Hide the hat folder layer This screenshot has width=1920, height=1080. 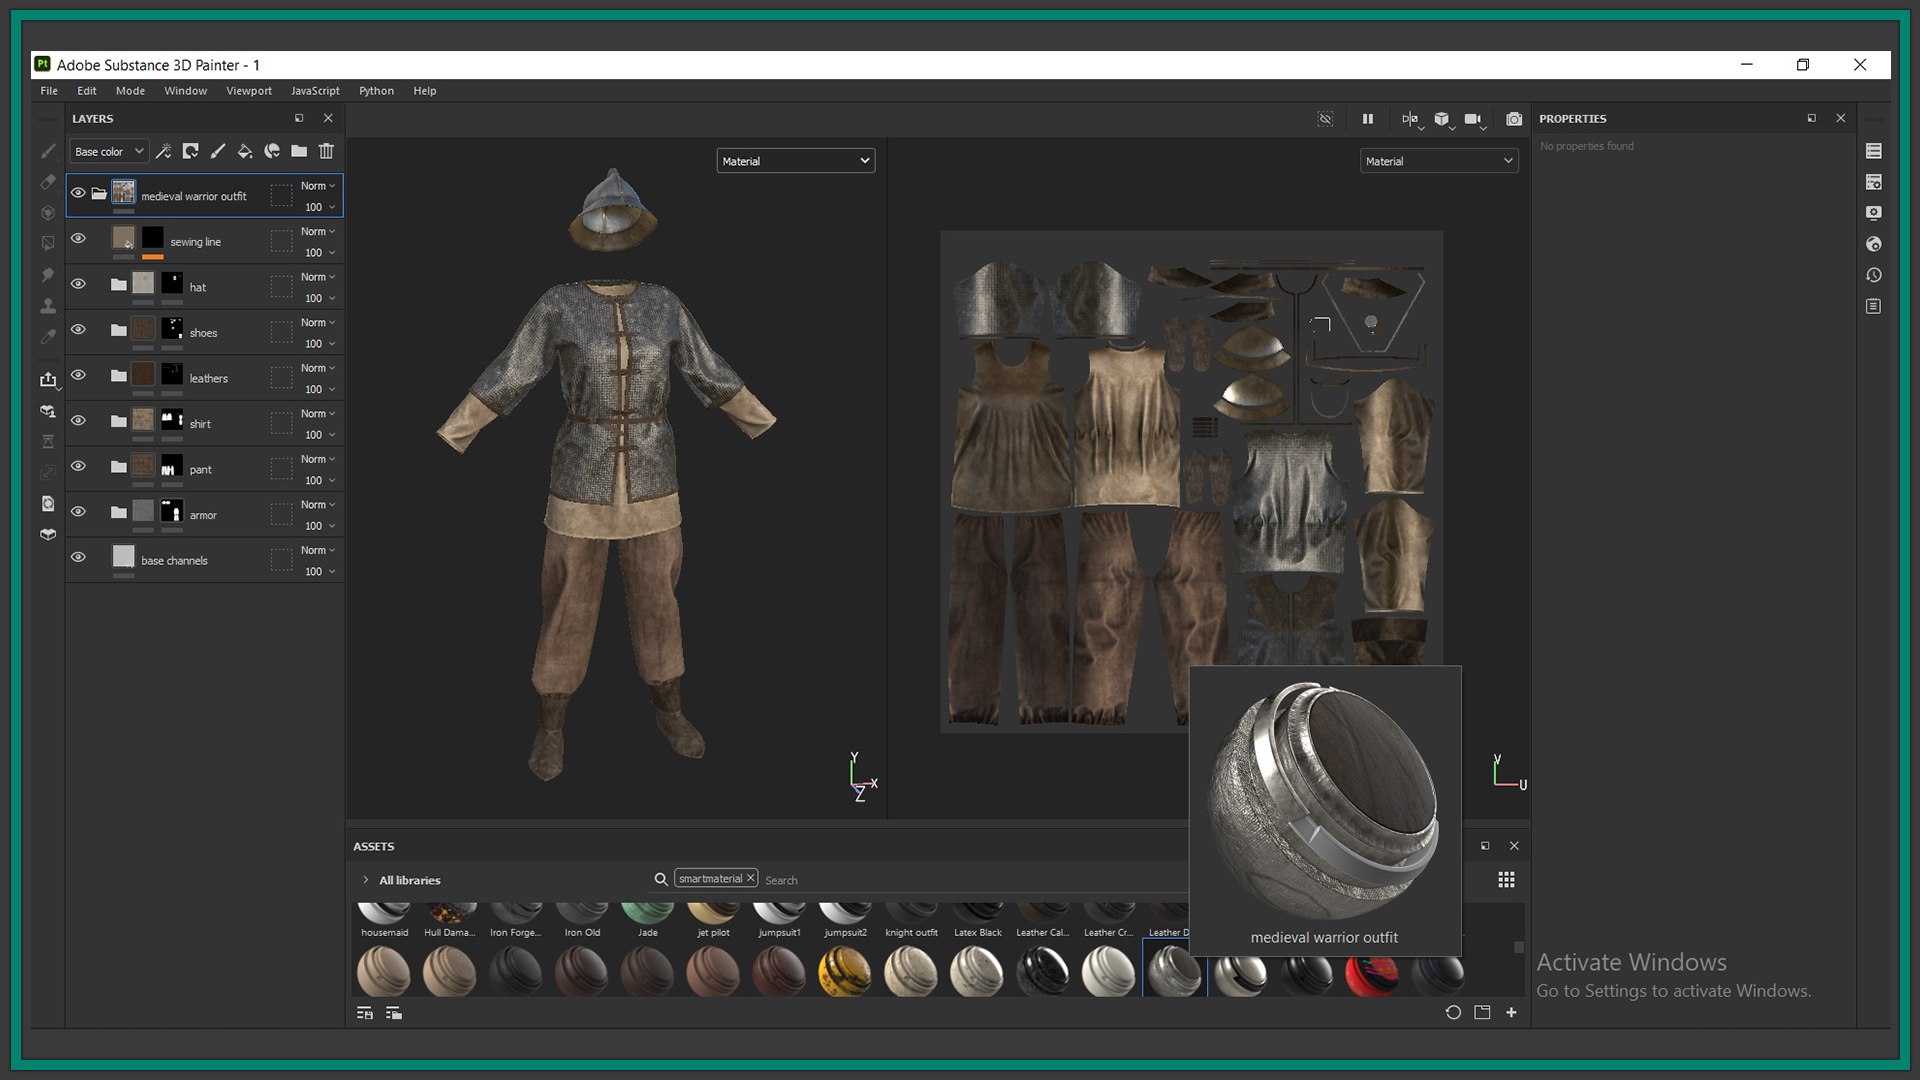78,284
